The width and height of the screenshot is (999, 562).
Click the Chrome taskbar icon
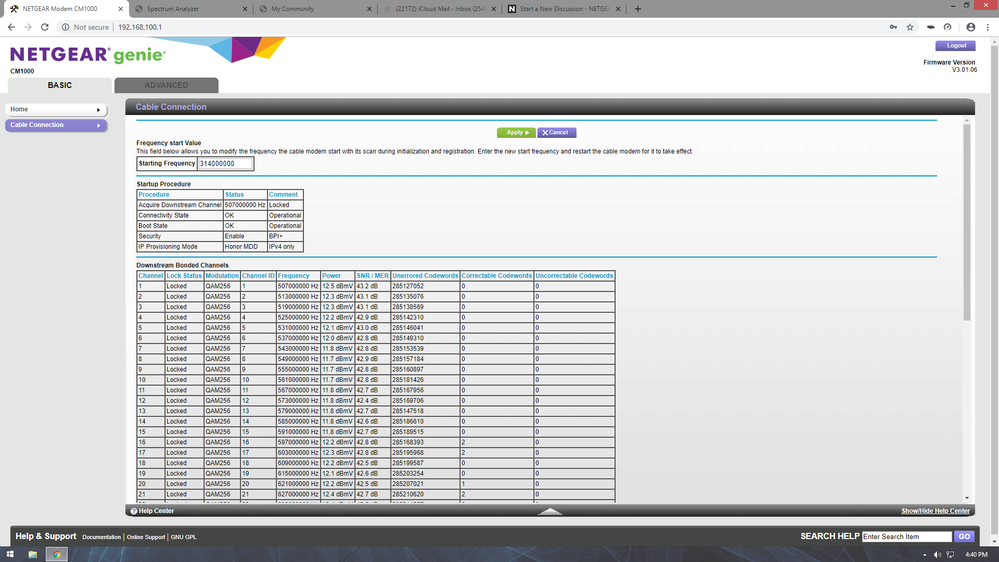[x=57, y=554]
